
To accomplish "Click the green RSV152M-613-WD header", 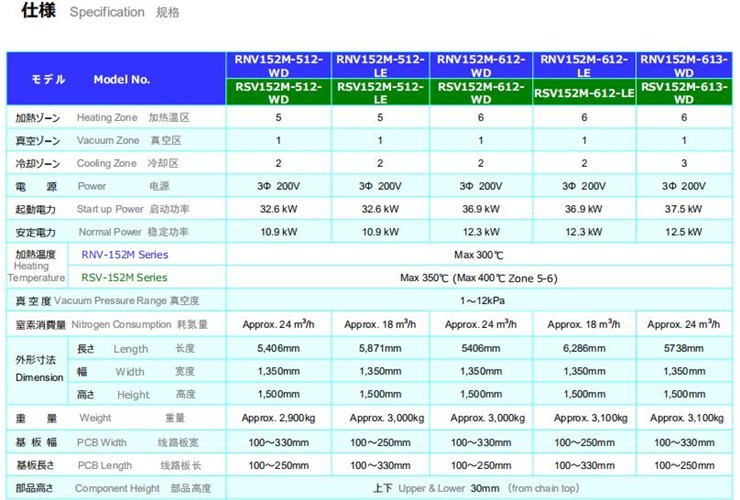I will [x=684, y=93].
